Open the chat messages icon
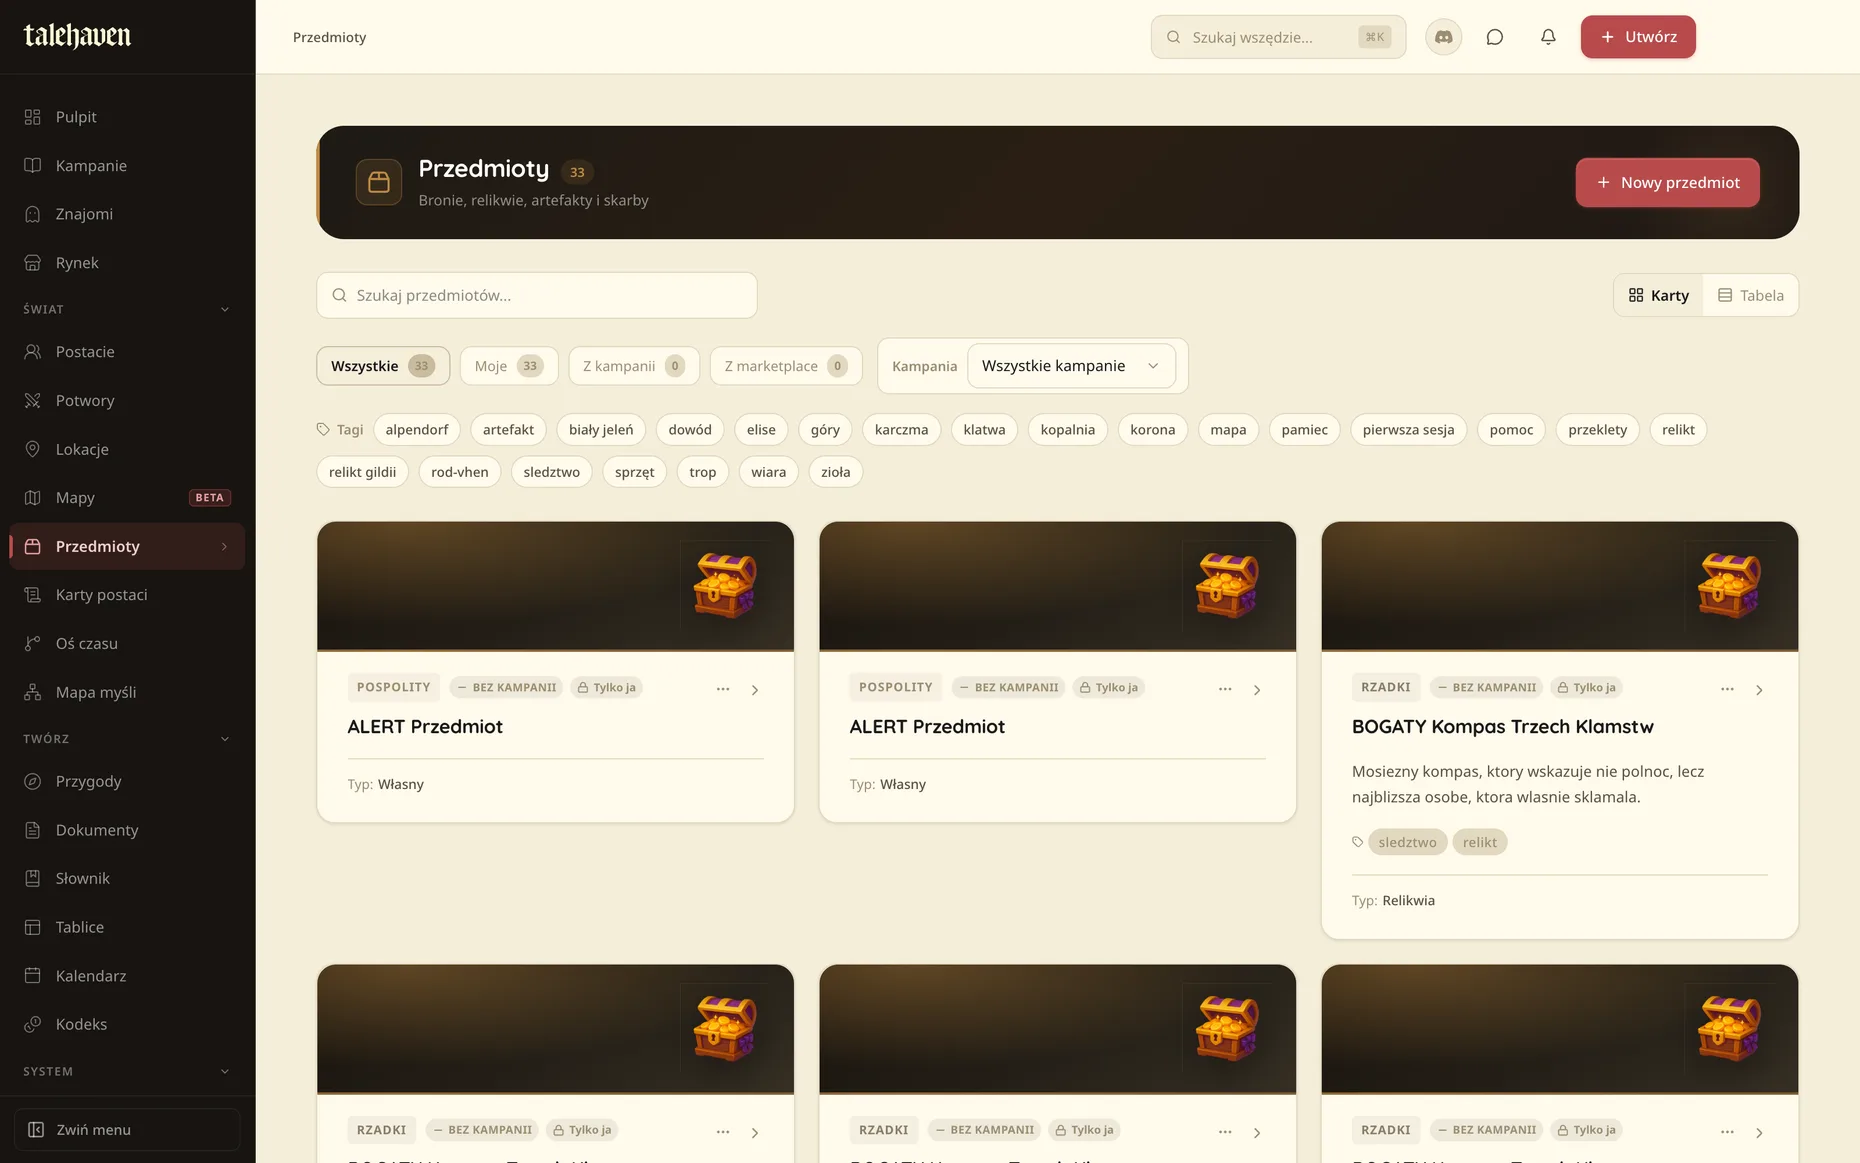The image size is (1860, 1163). pos(1495,37)
